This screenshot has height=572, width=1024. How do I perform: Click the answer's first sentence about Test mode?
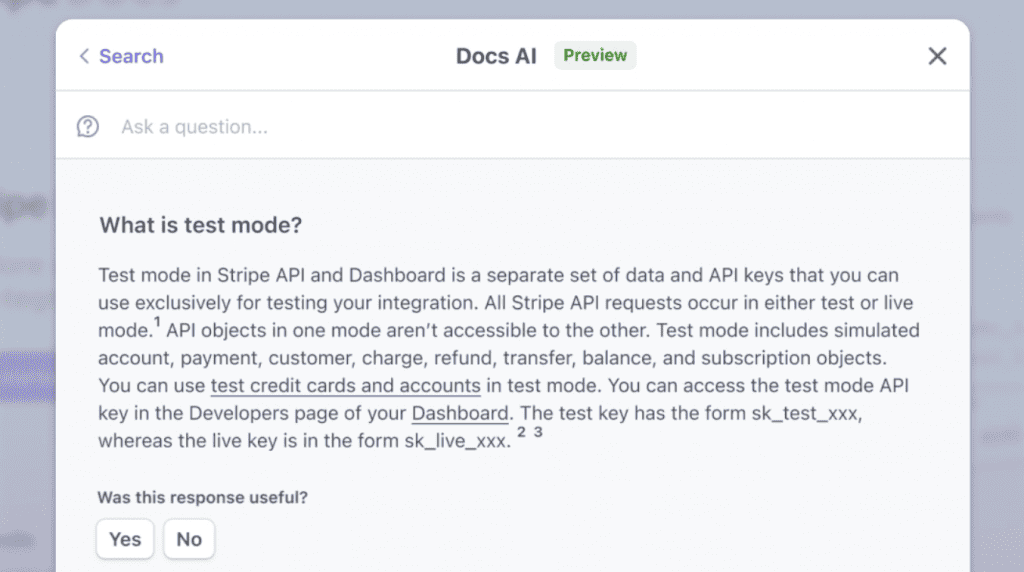tap(400, 275)
